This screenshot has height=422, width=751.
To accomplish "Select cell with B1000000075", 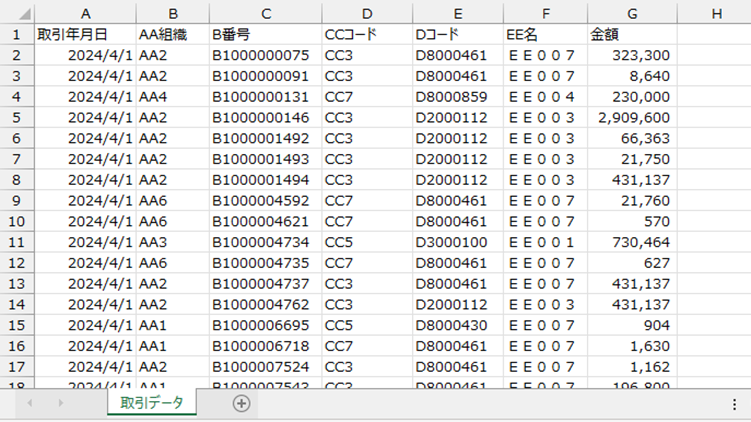I will coord(265,55).
